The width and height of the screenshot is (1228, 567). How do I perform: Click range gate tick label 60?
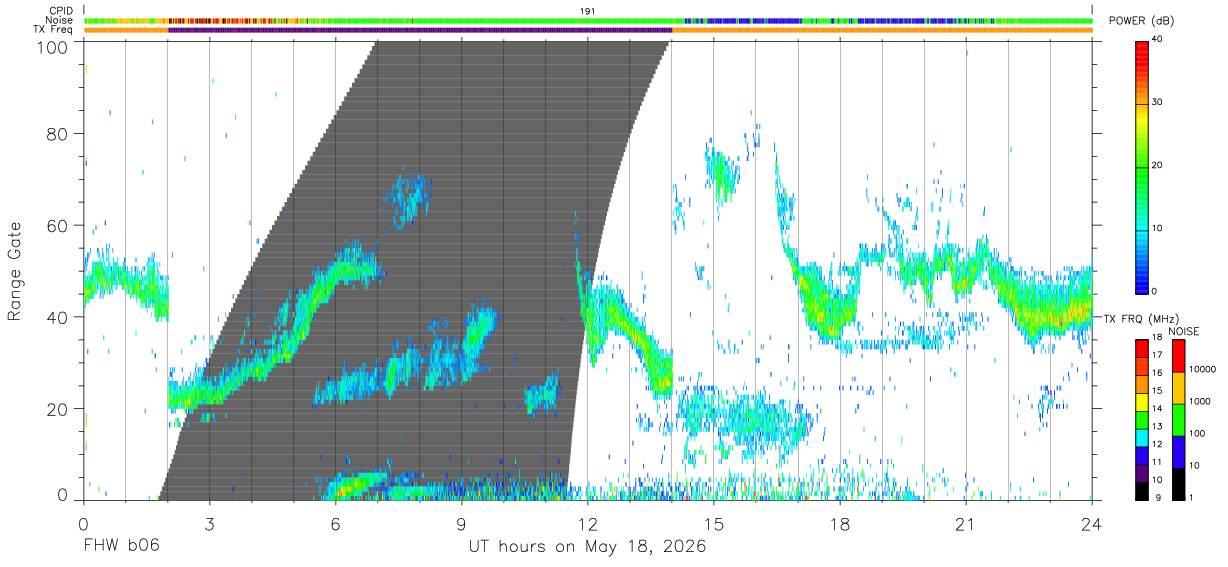pyautogui.click(x=59, y=225)
